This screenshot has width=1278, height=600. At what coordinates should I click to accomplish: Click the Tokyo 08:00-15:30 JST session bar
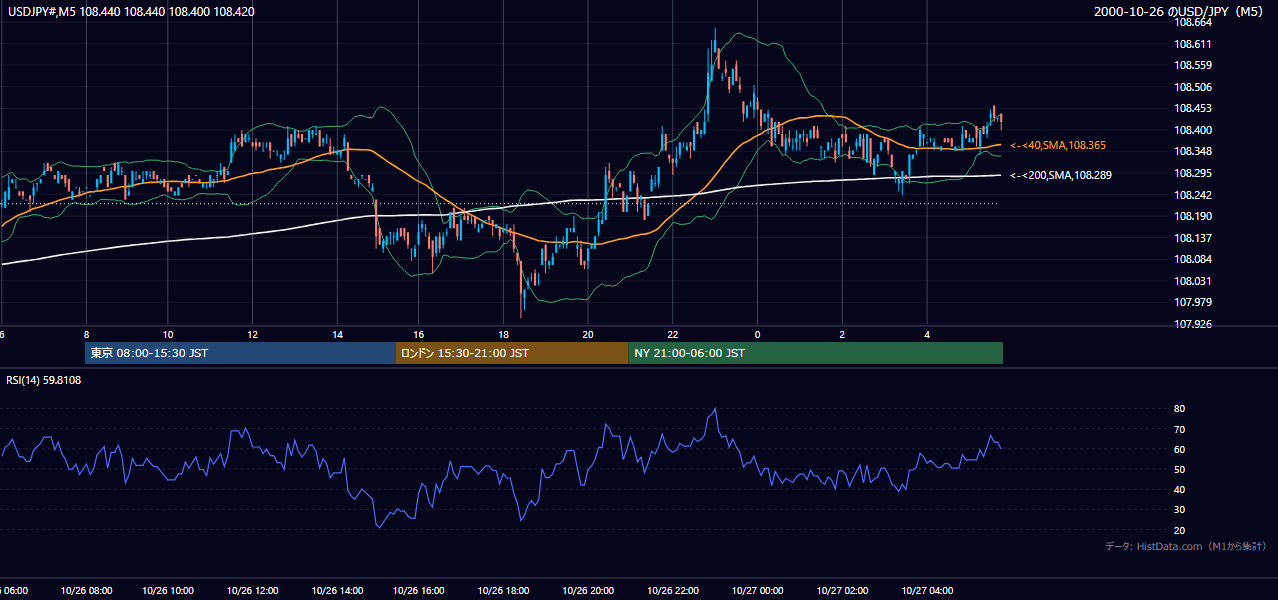(x=240, y=353)
